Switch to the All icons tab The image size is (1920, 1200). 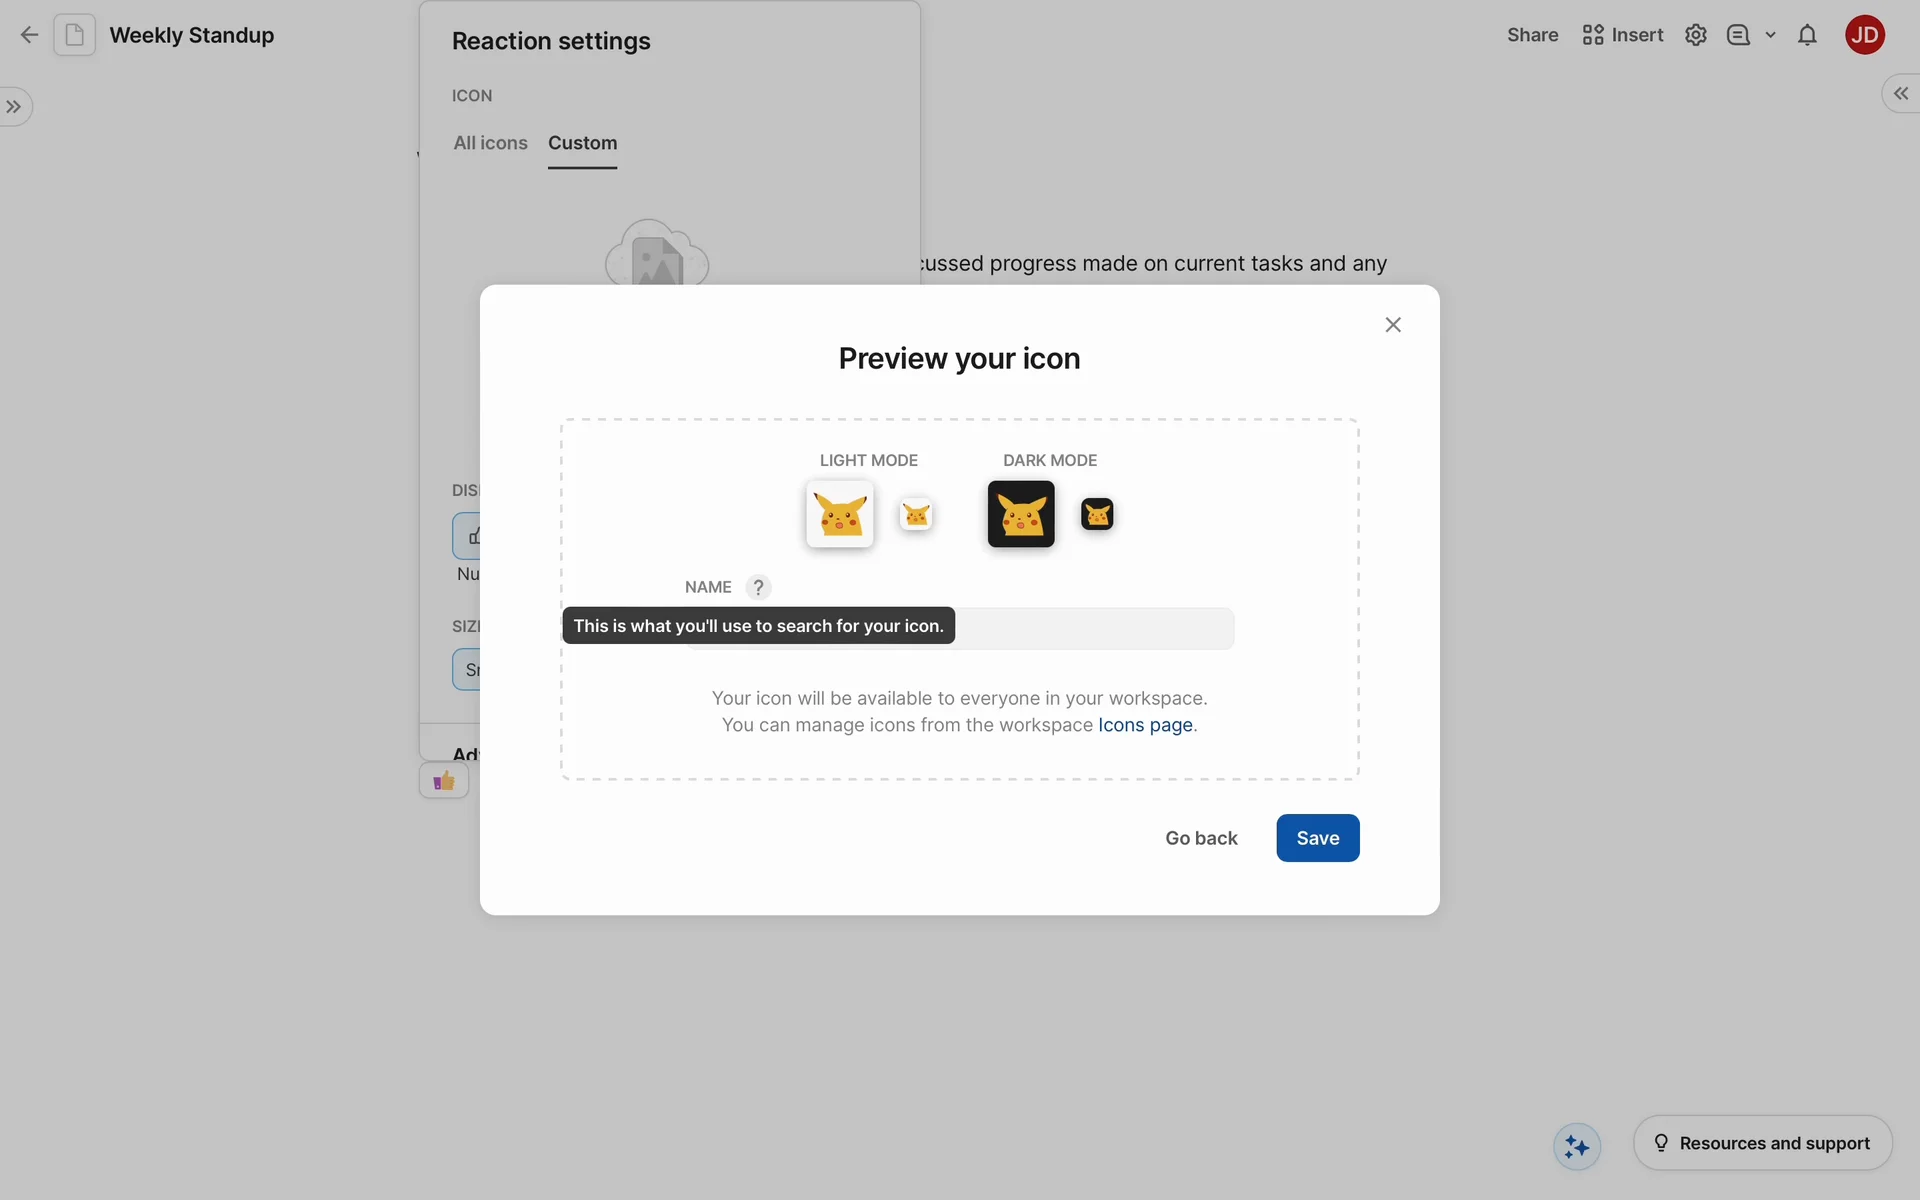point(490,143)
